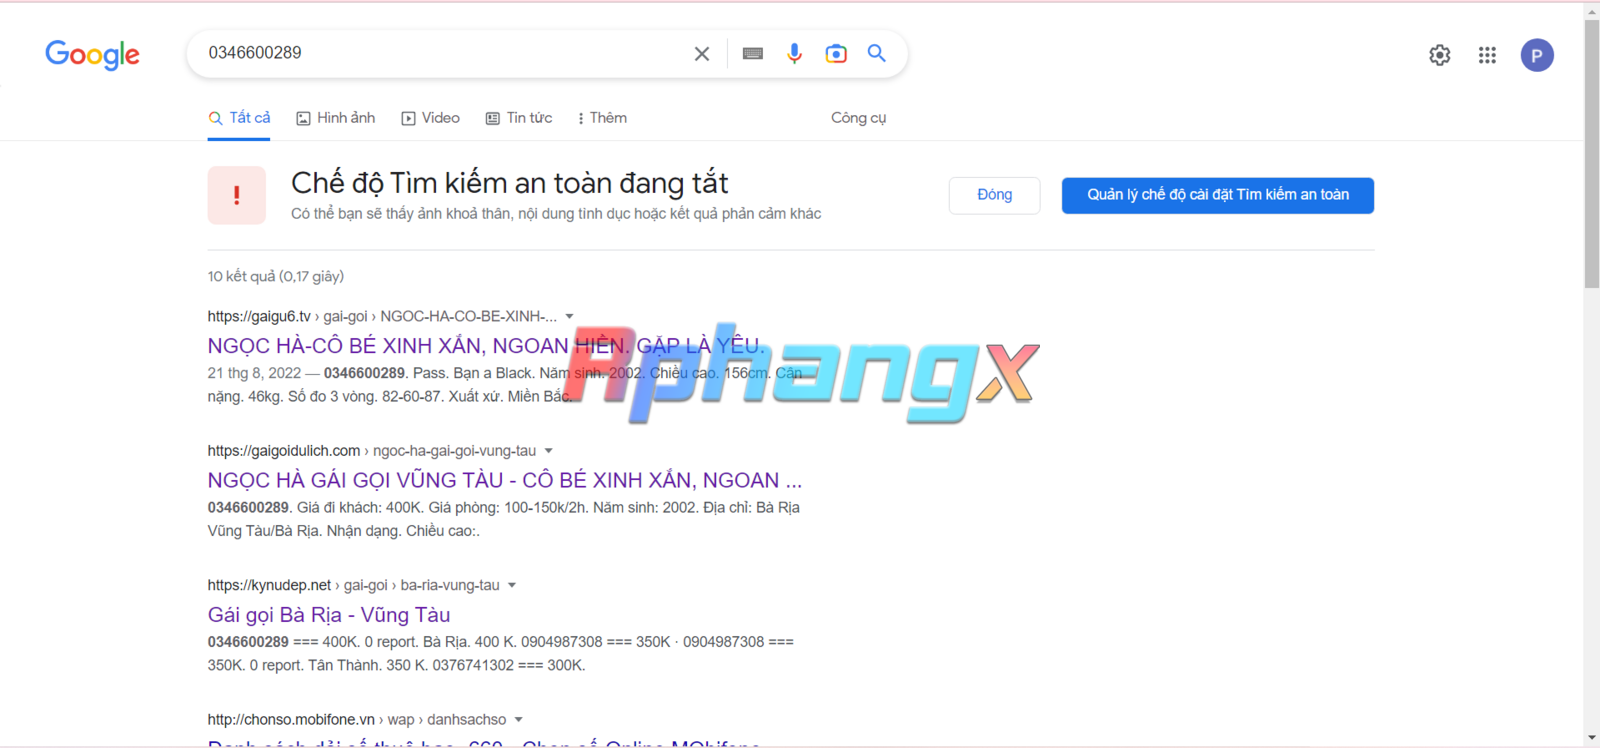Click the scrollbar down arrow

click(x=1592, y=738)
